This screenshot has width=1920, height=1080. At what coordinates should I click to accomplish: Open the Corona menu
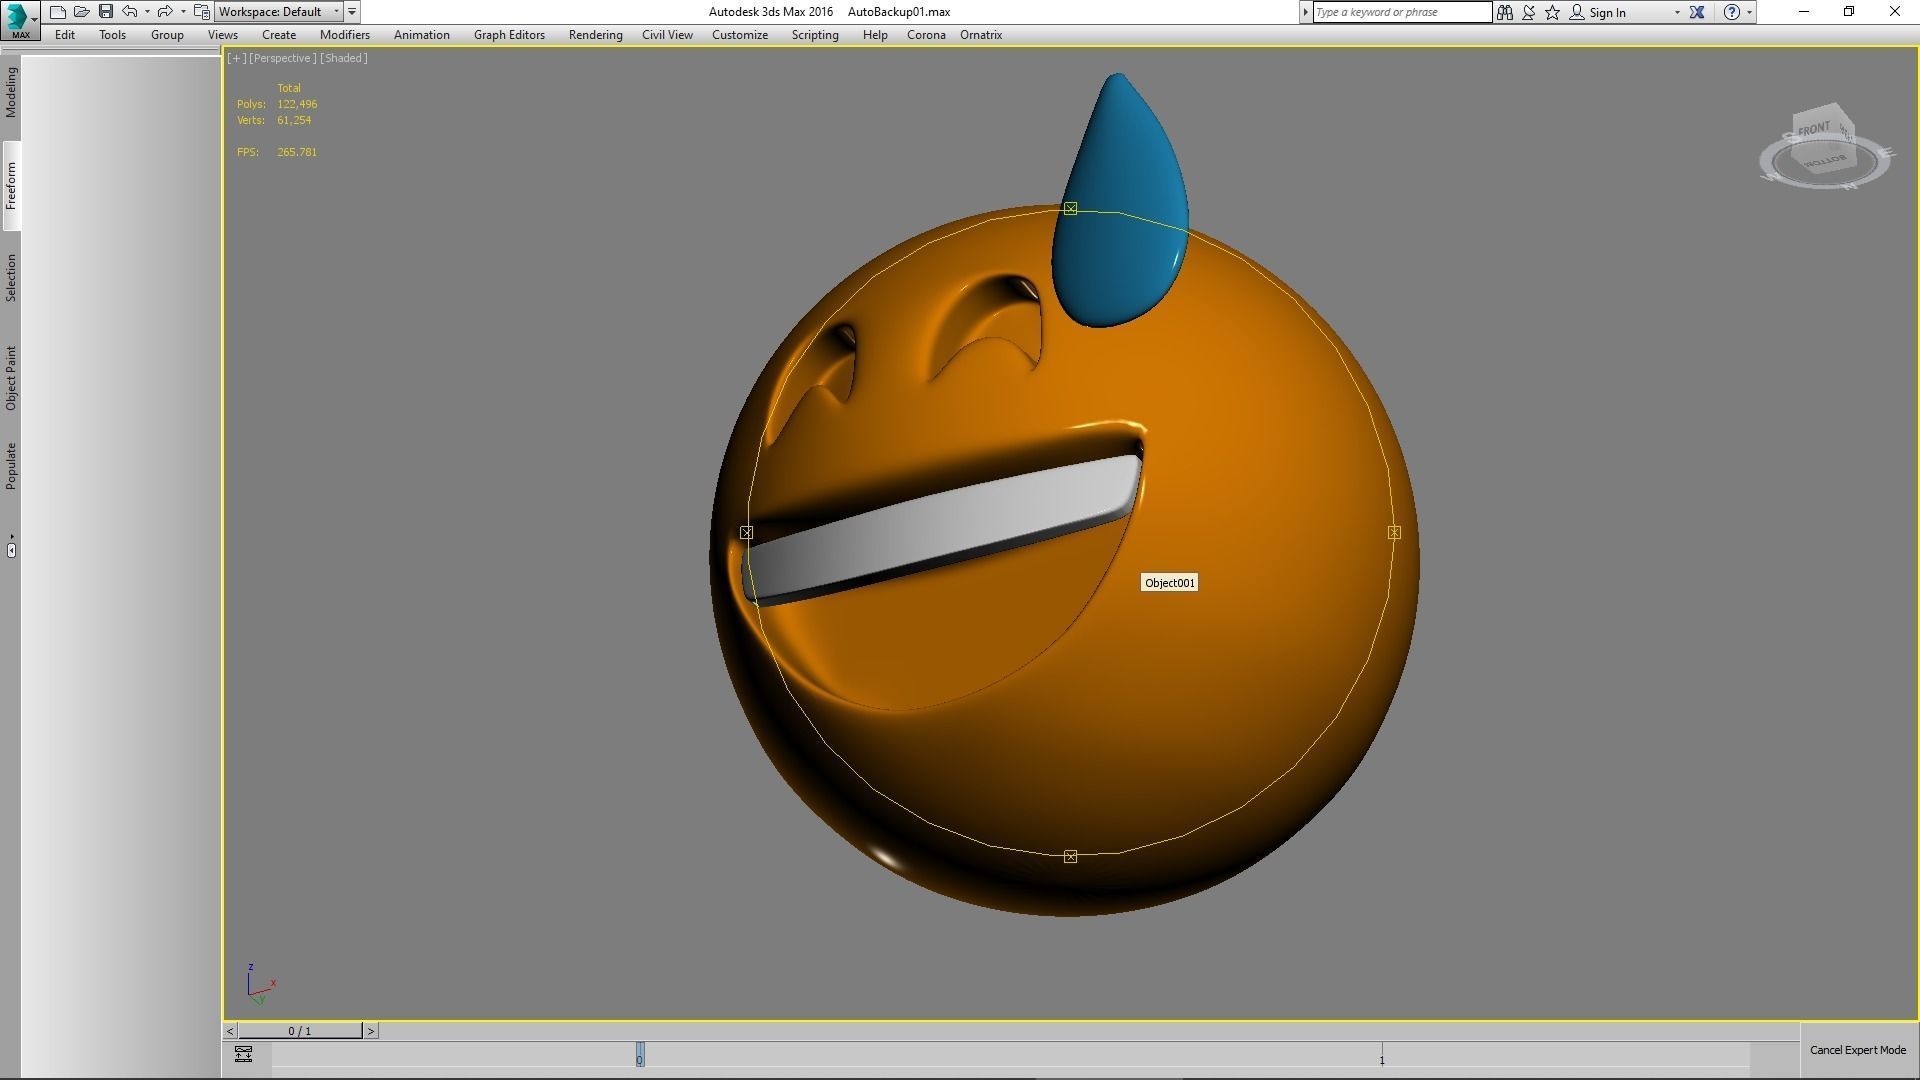tap(926, 35)
